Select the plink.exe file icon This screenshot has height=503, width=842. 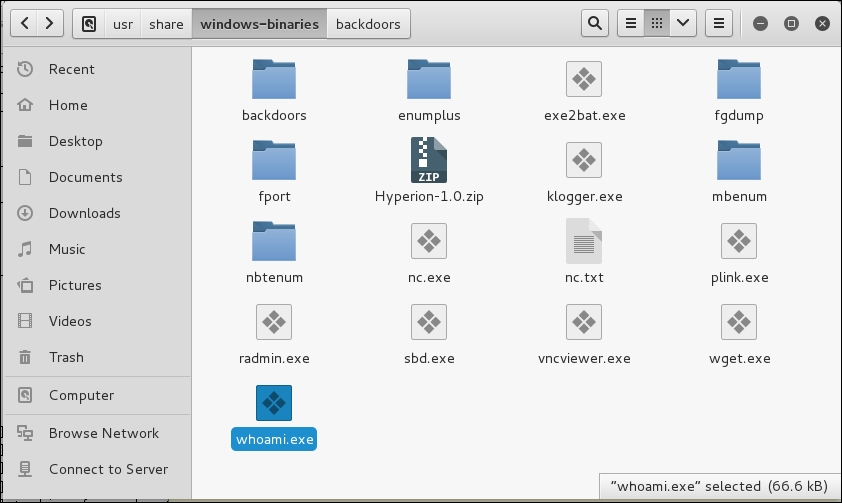[739, 241]
